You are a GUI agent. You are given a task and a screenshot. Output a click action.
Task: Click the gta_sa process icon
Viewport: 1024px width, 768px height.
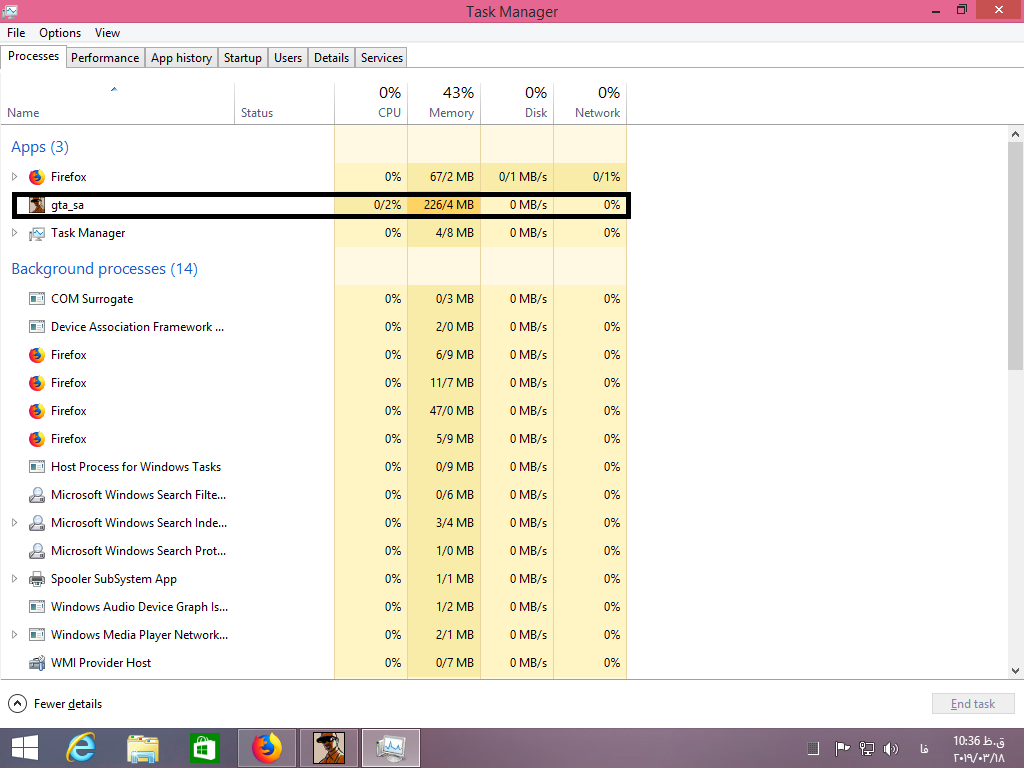(x=37, y=205)
